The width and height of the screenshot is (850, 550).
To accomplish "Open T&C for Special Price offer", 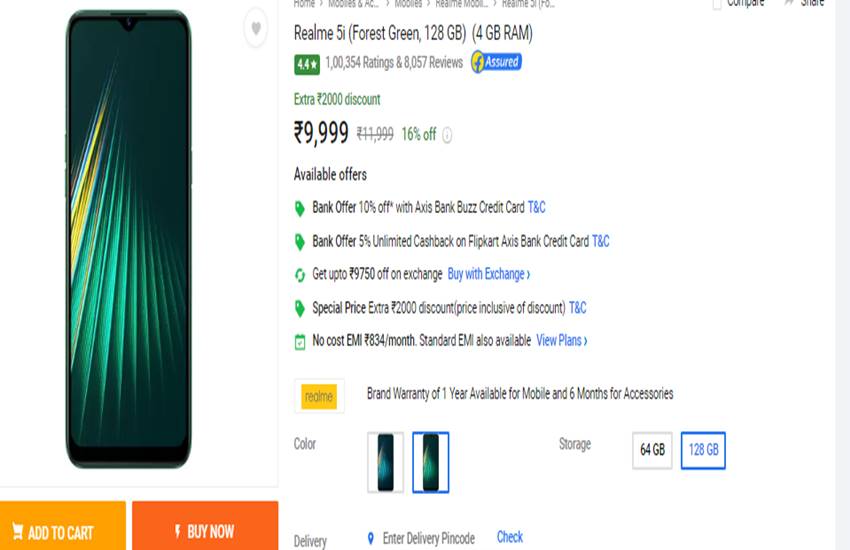I will coord(577,308).
